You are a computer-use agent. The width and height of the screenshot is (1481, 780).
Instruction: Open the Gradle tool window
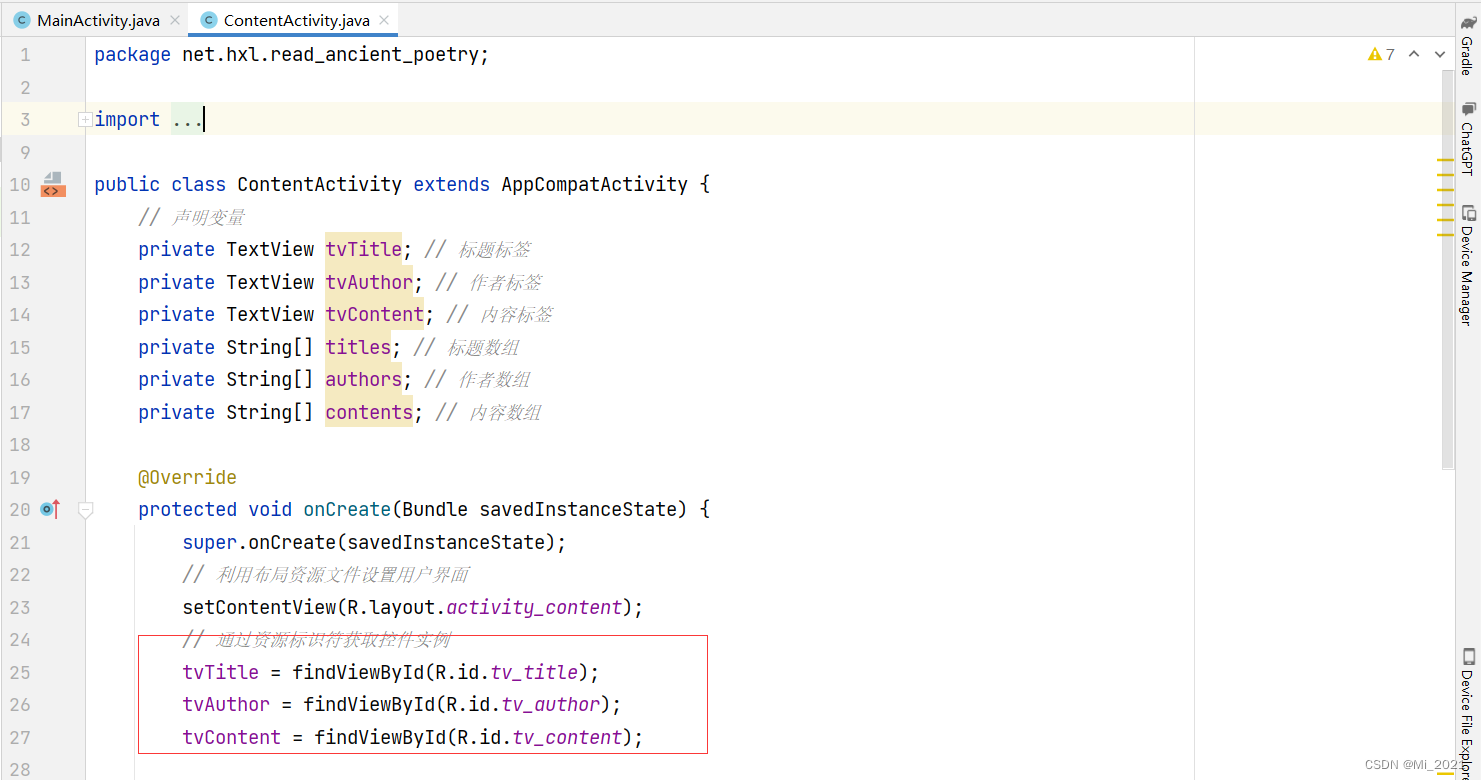(x=1467, y=45)
